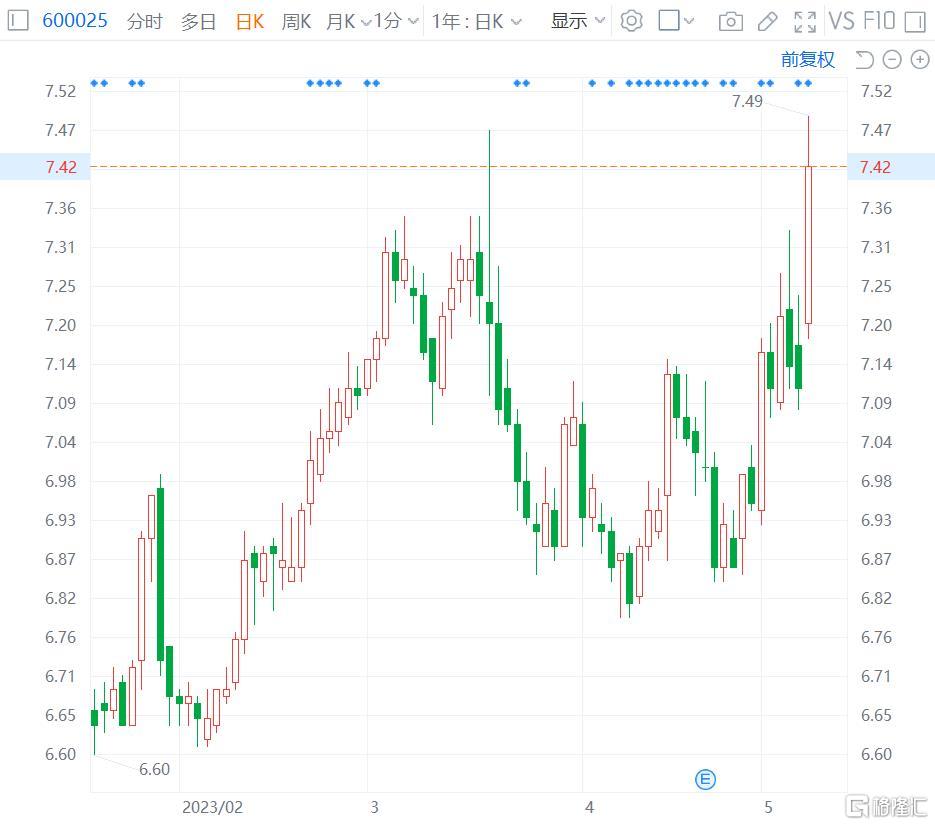Switch to 分时 intraday tab
935x826 pixels.
(144, 21)
